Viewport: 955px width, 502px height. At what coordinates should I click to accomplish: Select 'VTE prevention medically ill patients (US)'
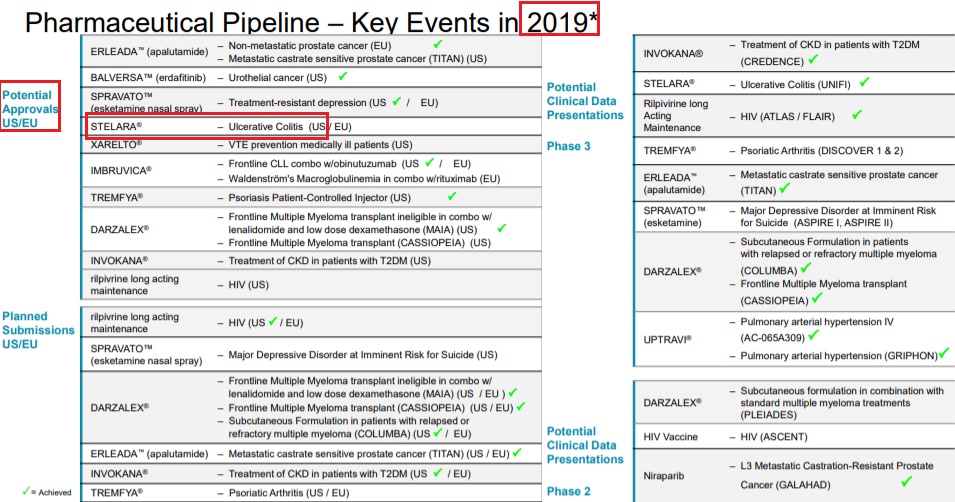[320, 145]
